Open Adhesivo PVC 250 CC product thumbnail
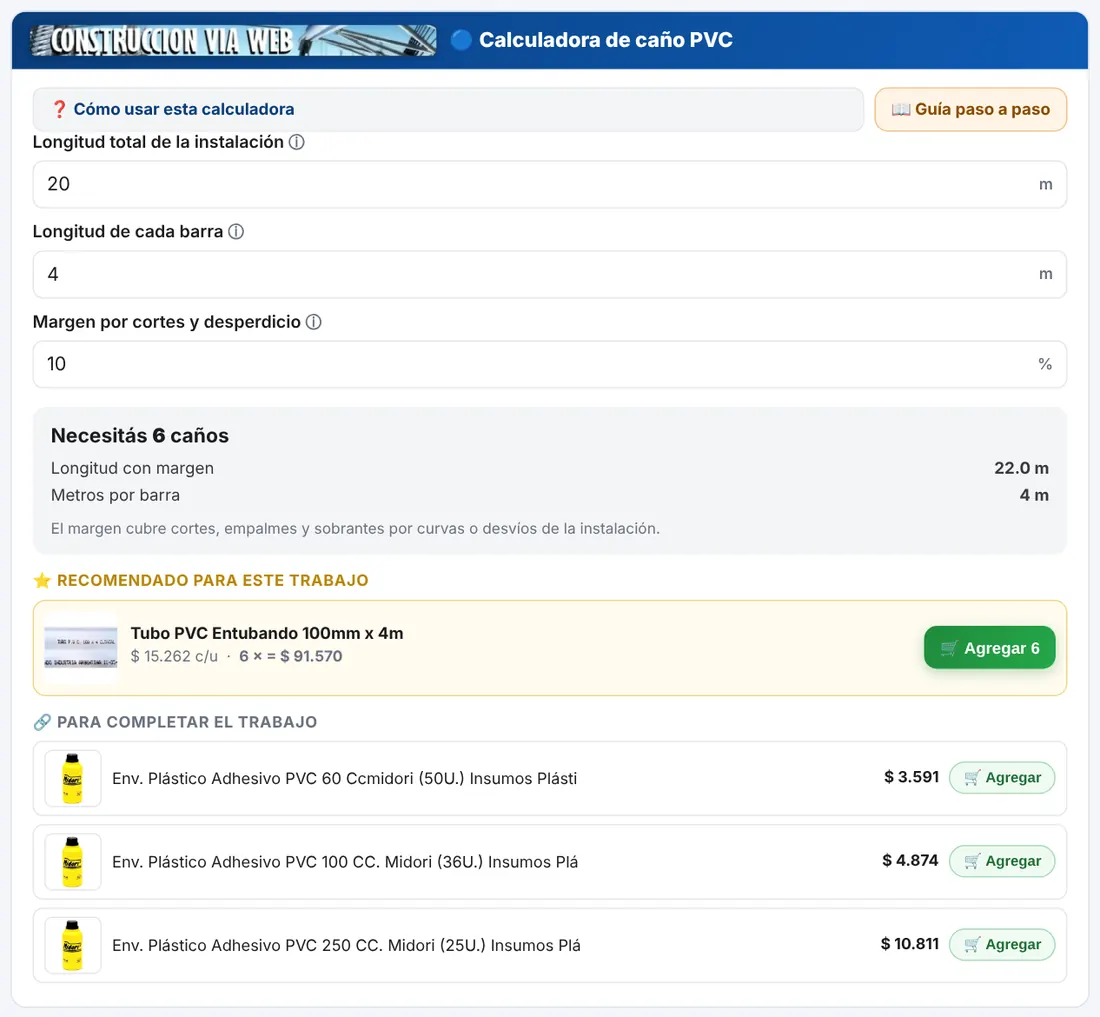 coord(73,945)
